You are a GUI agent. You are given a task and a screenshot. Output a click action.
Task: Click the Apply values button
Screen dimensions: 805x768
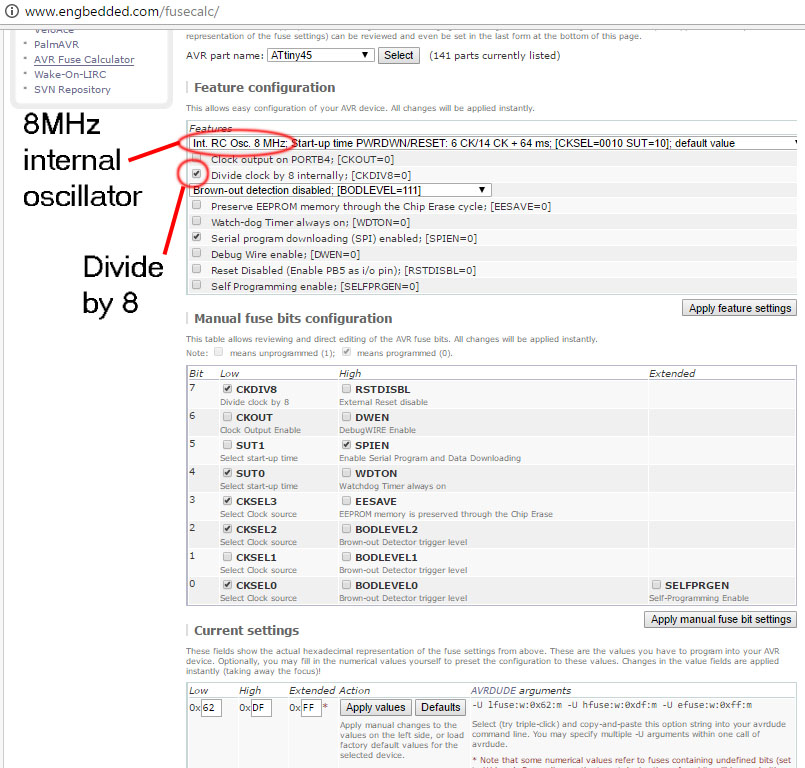375,707
